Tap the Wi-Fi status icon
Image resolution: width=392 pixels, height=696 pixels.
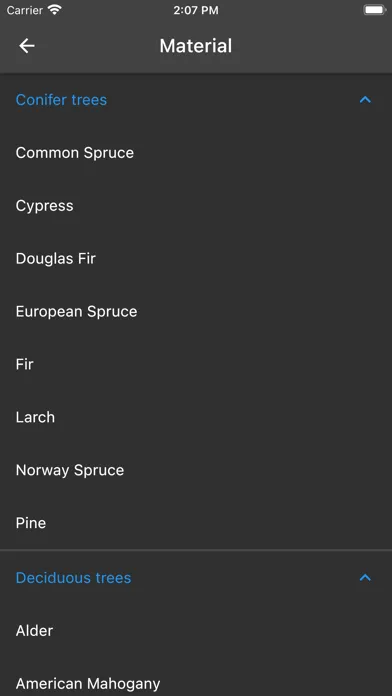[55, 10]
